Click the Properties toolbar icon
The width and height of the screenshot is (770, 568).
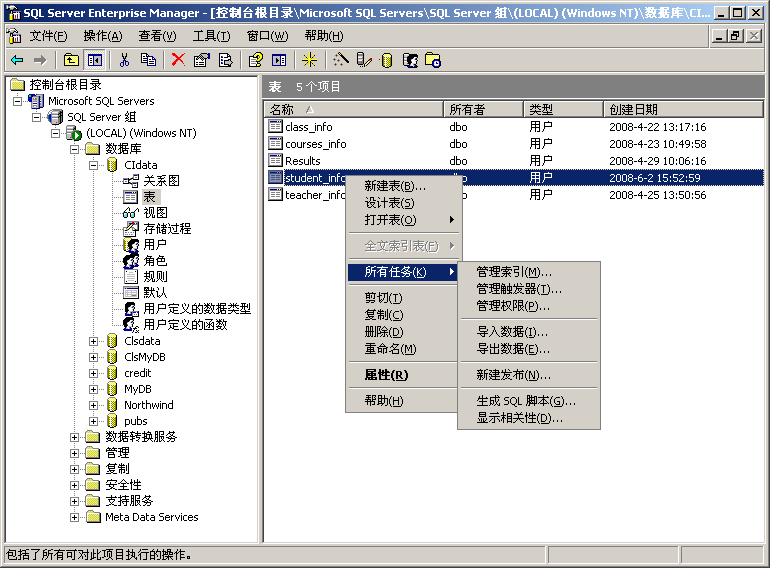coord(201,60)
